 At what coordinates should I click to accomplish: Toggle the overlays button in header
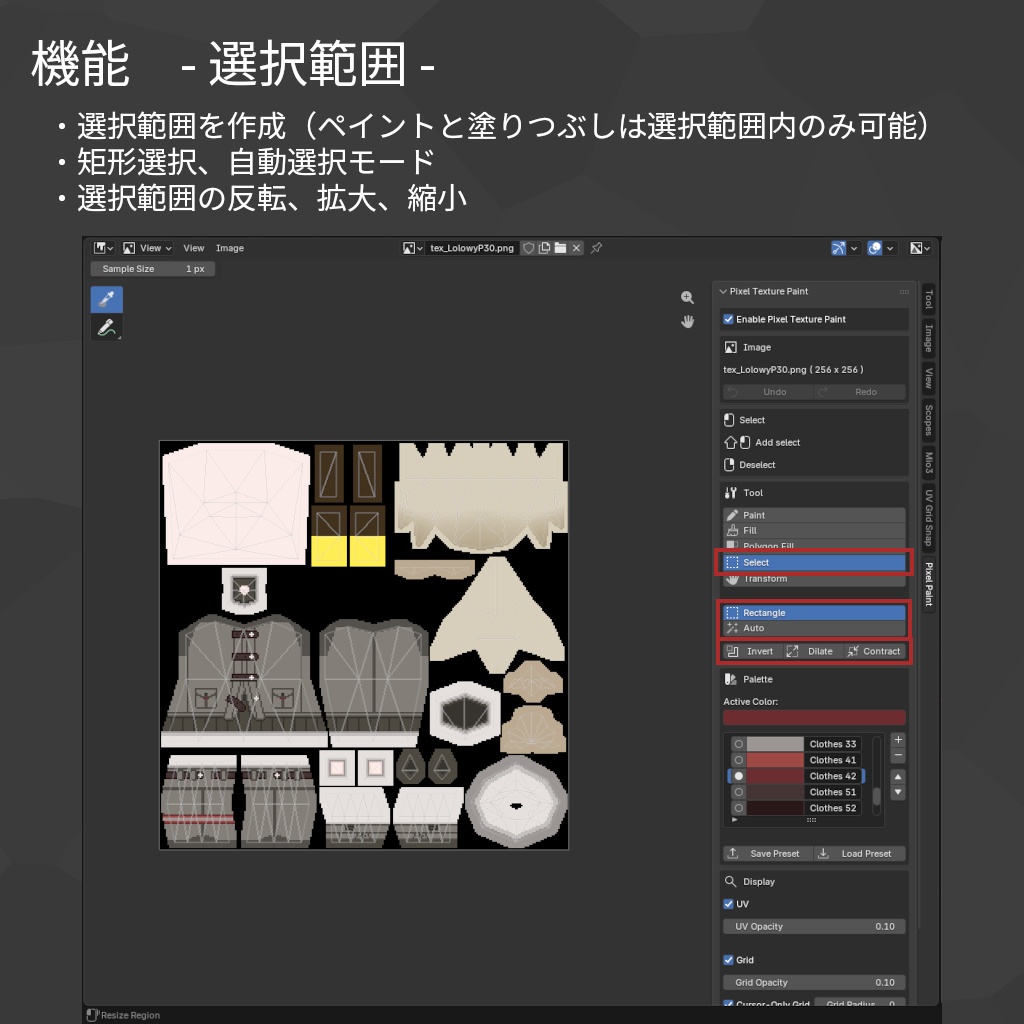coord(874,248)
